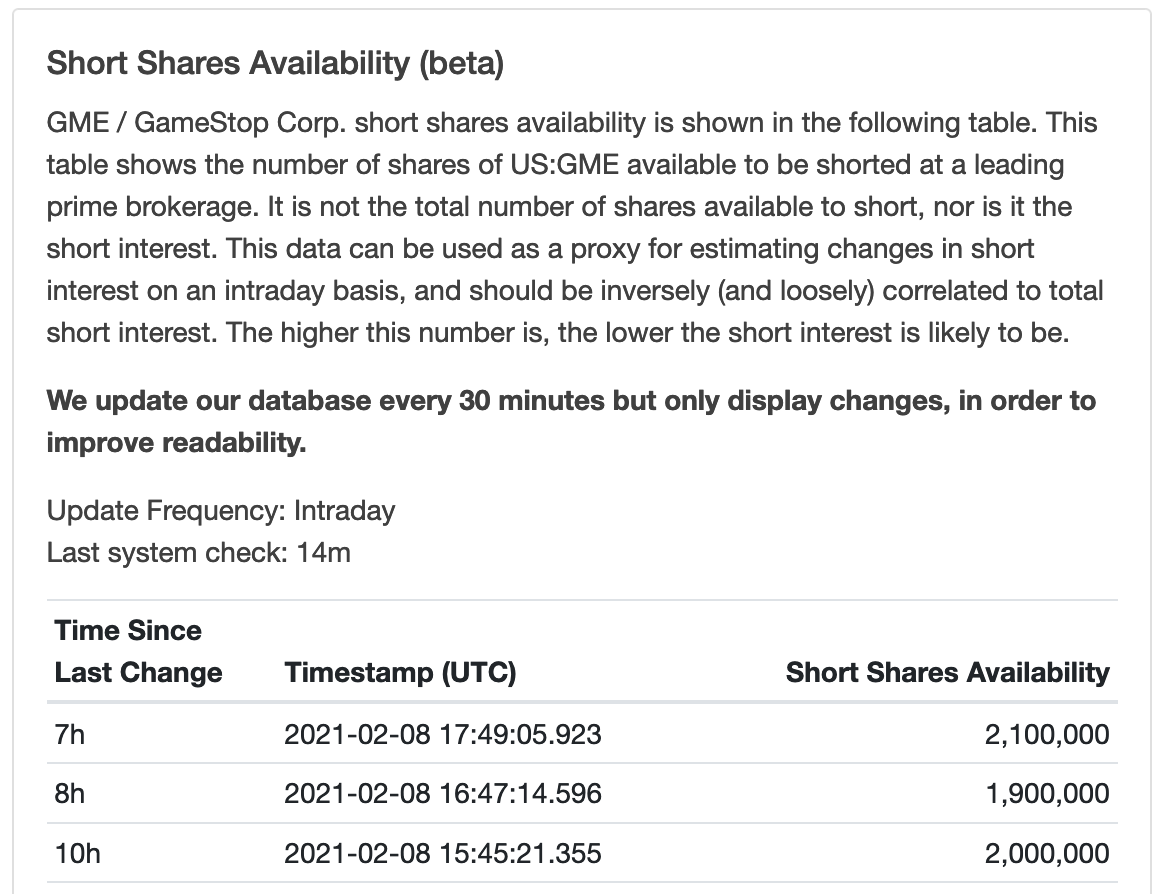Viewport: 1152px width, 894px height.
Task: Click the Last system check: 14m line
Action: pos(198,552)
